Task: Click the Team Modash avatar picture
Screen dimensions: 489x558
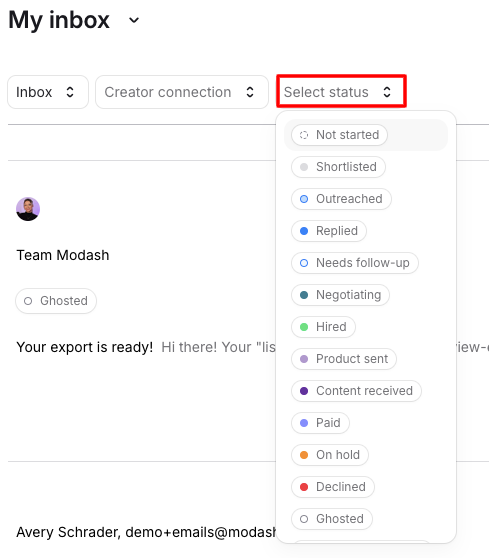Action: (28, 209)
